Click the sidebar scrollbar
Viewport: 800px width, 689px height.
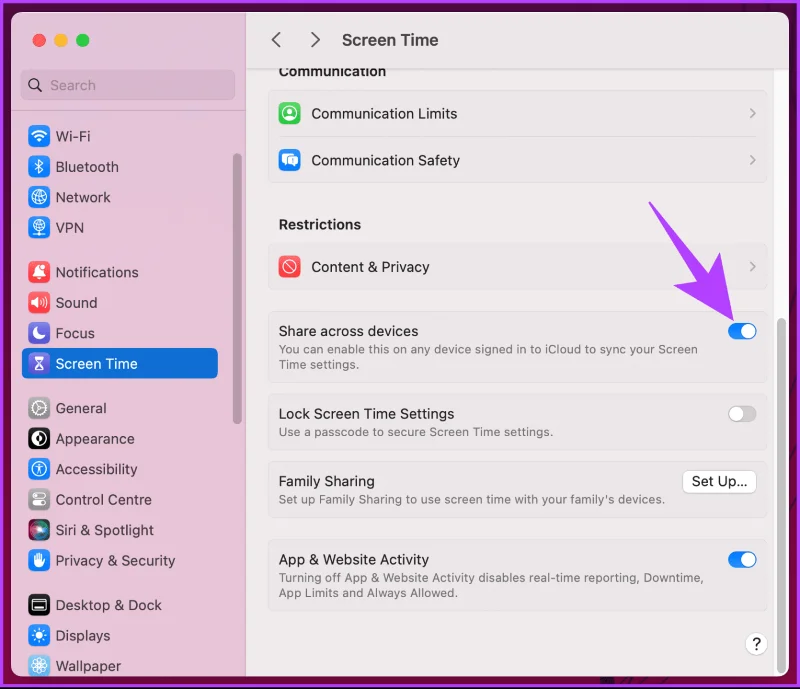[x=237, y=288]
